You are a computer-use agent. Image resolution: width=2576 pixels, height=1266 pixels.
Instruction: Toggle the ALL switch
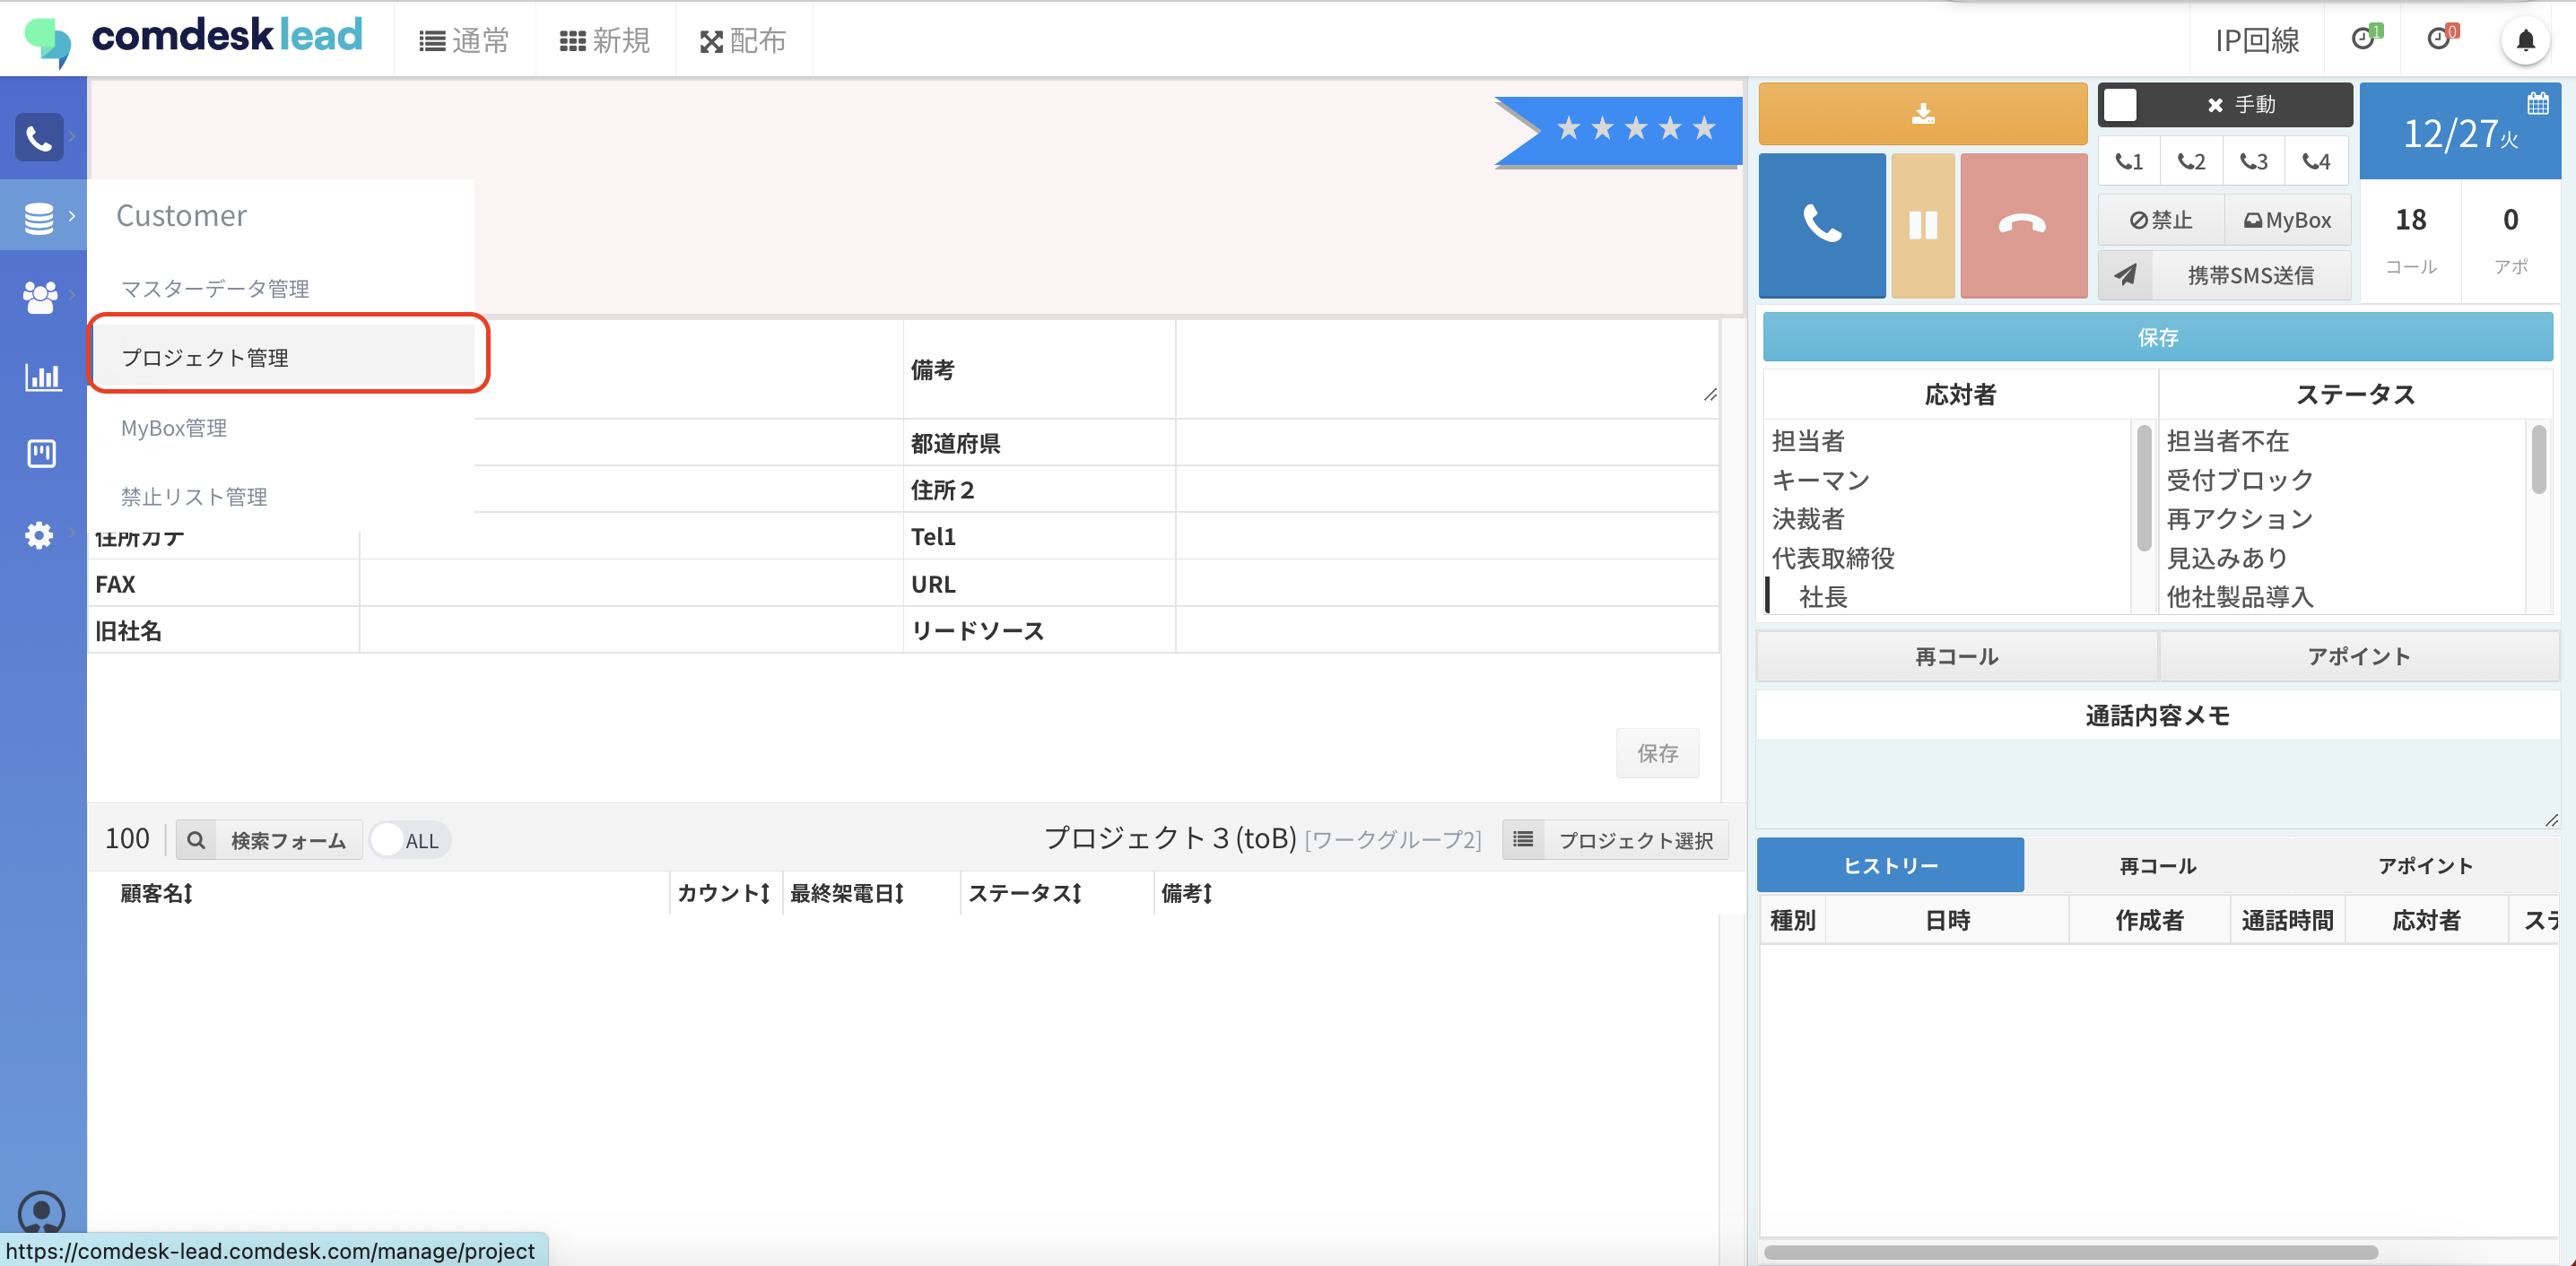click(410, 840)
